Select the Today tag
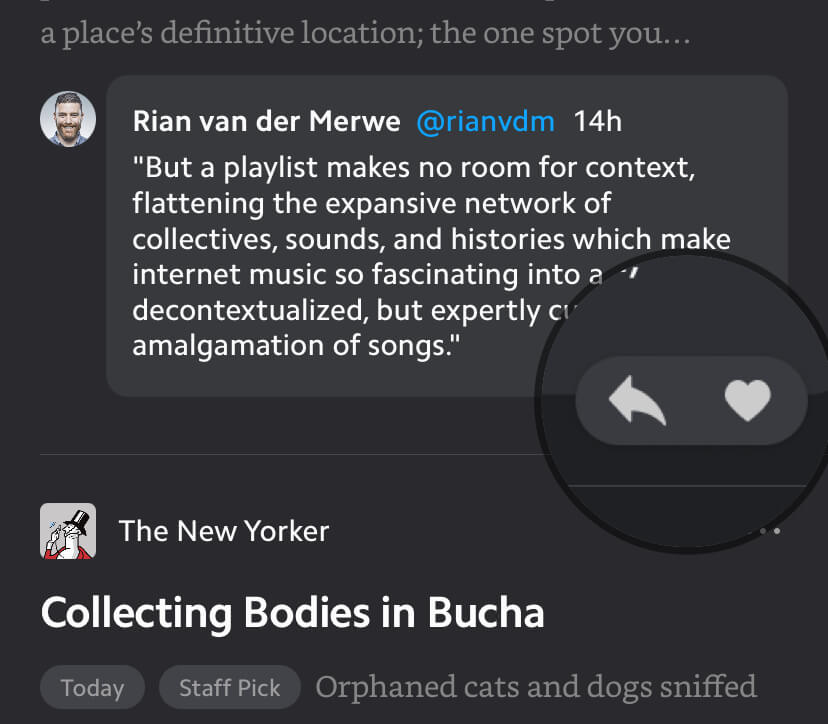Screen dimensions: 828x724 [x=92, y=688]
